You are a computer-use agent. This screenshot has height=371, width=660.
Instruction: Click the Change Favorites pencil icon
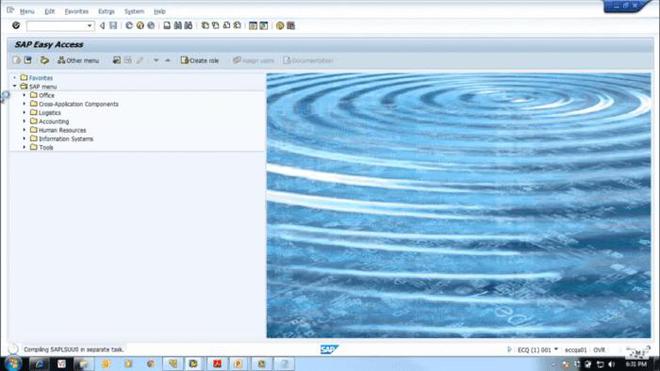pyautogui.click(x=139, y=60)
